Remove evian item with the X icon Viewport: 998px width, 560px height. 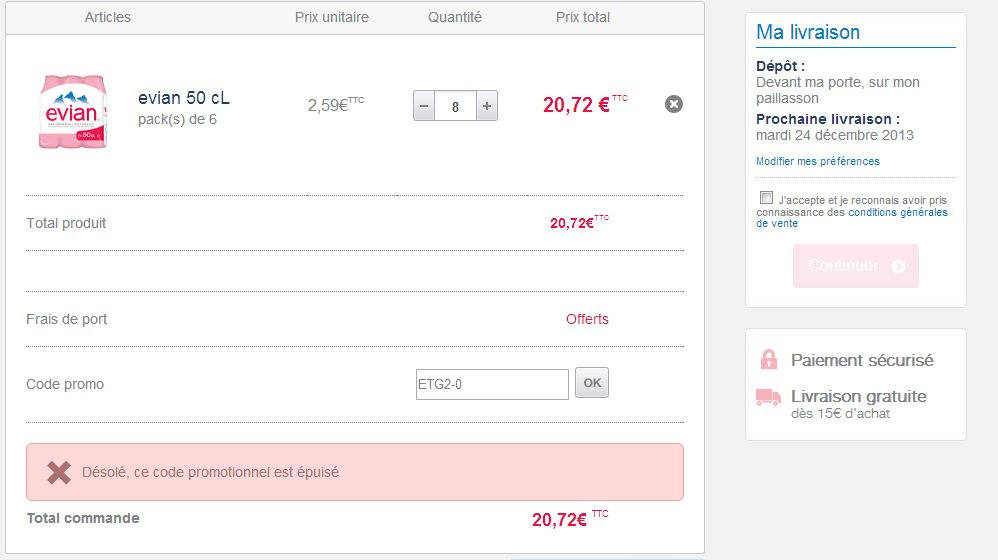click(674, 104)
